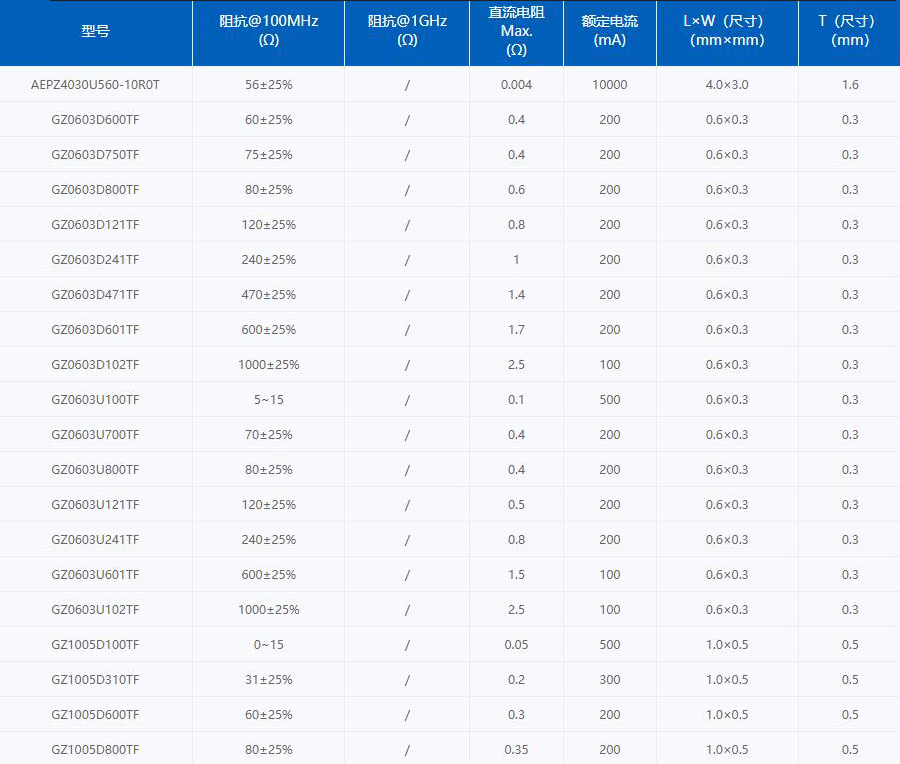Select model GZ0603D102TF
Viewport: 900px width, 764px height.
95,365
